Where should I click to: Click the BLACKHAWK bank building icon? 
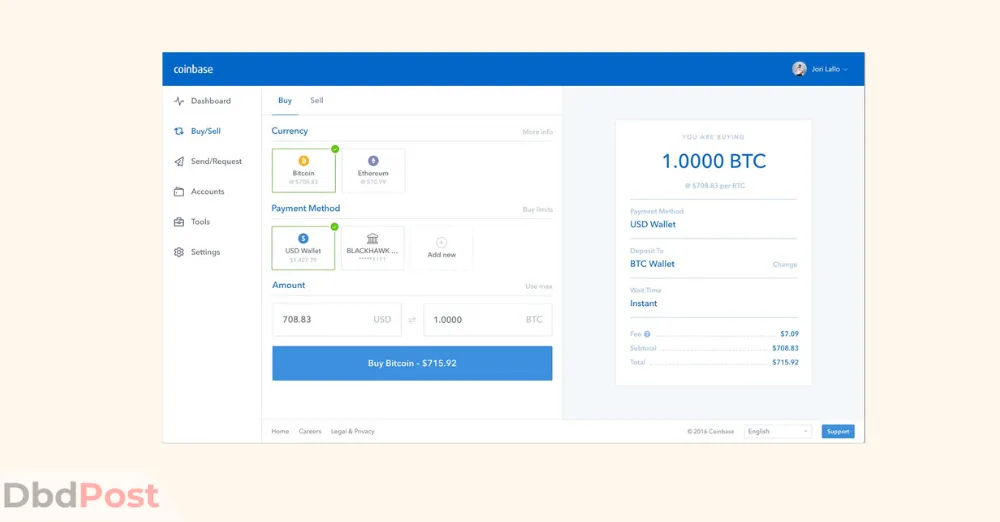pos(372,239)
